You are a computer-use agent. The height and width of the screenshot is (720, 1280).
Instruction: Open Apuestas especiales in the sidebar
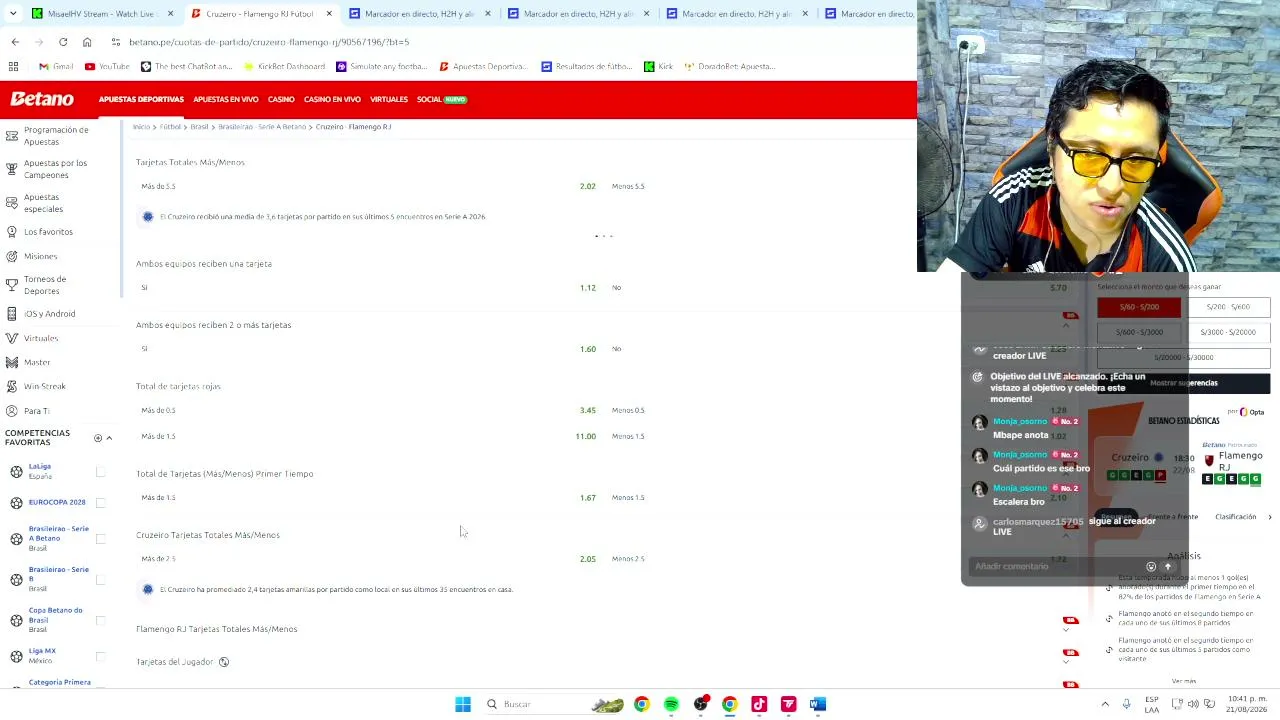point(43,202)
